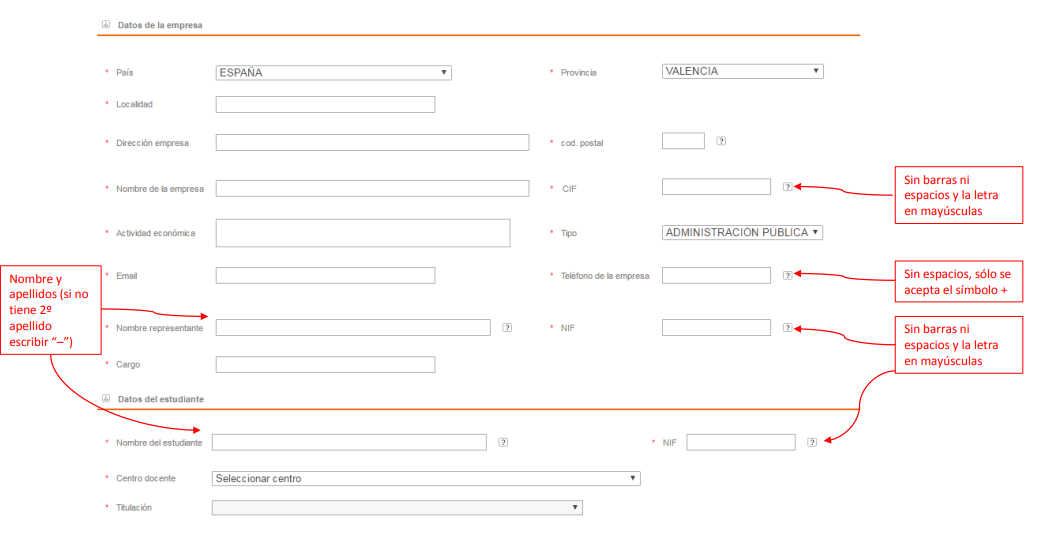Click help icon next to representative NIF field

pos(787,327)
